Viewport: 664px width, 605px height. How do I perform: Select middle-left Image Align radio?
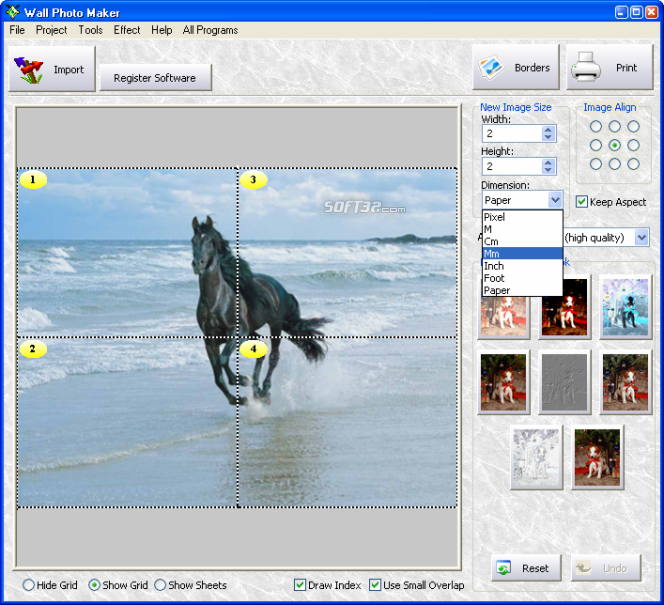point(596,145)
